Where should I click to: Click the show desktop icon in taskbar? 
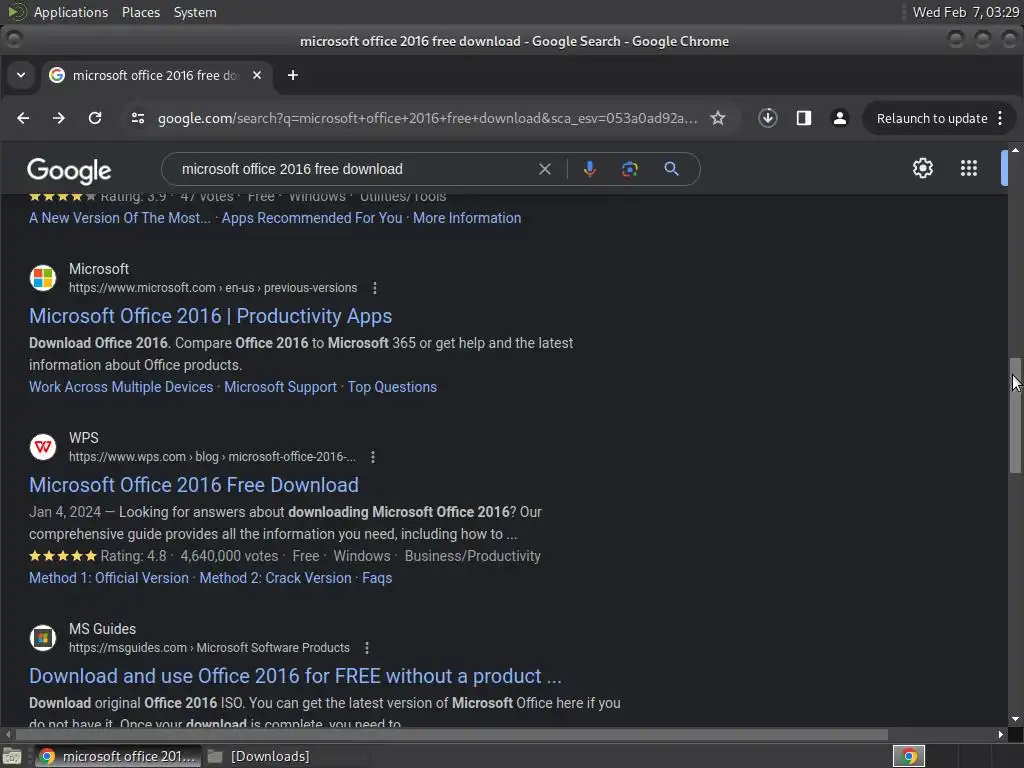(x=12, y=756)
